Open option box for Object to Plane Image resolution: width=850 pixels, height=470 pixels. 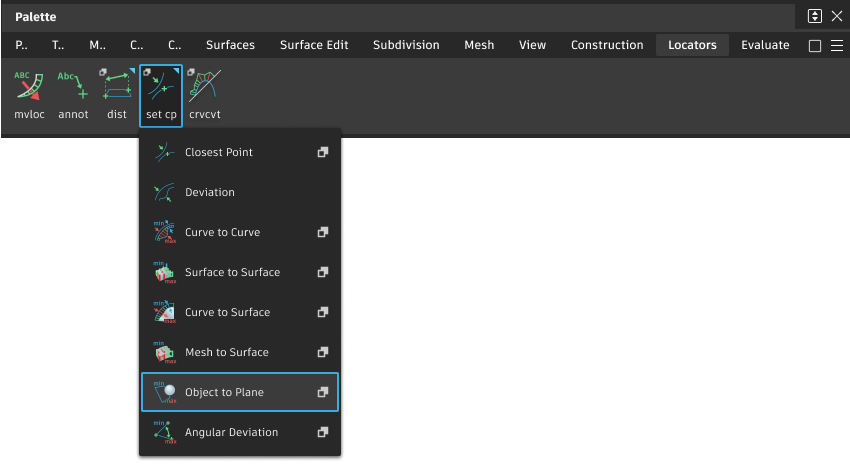[x=323, y=392]
